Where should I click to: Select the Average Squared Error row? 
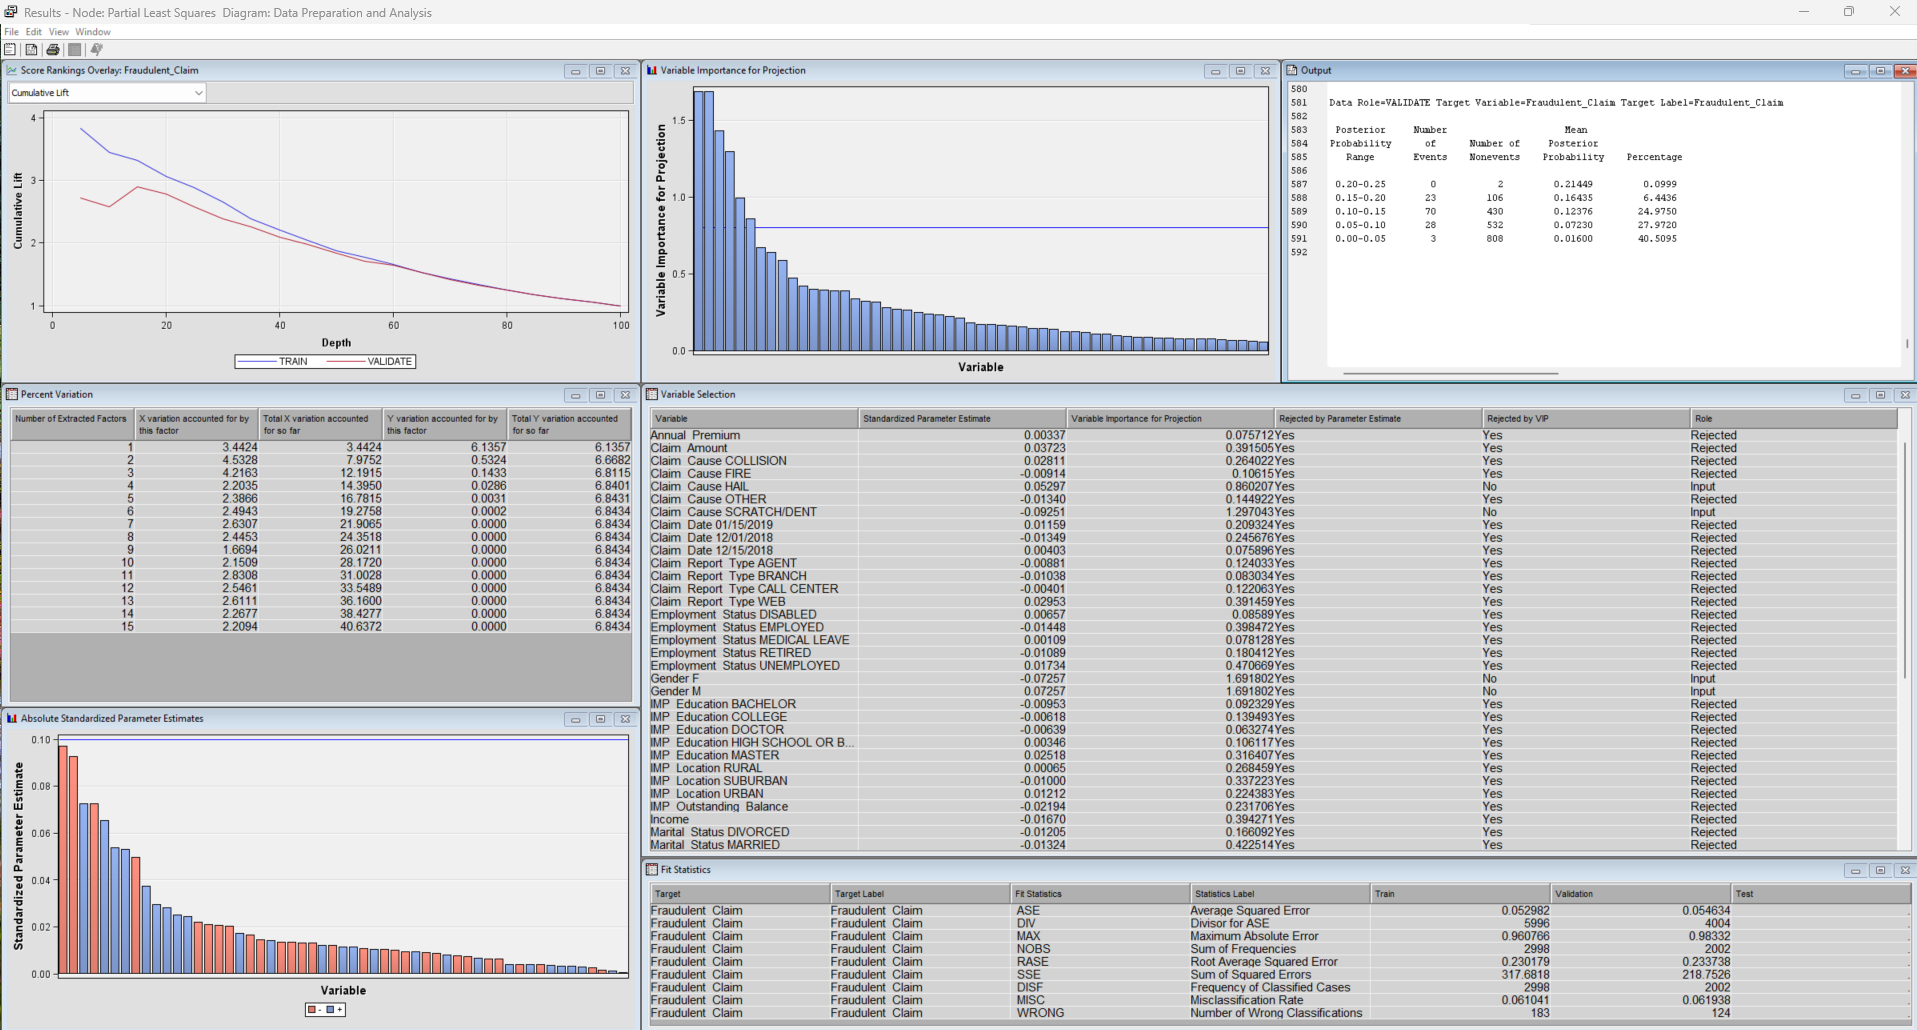(1279, 911)
